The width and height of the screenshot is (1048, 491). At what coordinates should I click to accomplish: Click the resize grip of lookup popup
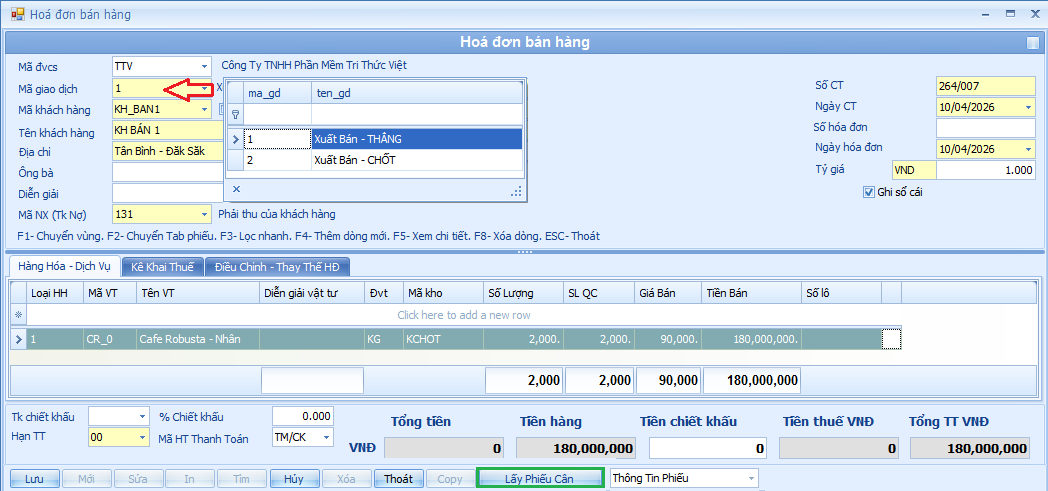(516, 190)
